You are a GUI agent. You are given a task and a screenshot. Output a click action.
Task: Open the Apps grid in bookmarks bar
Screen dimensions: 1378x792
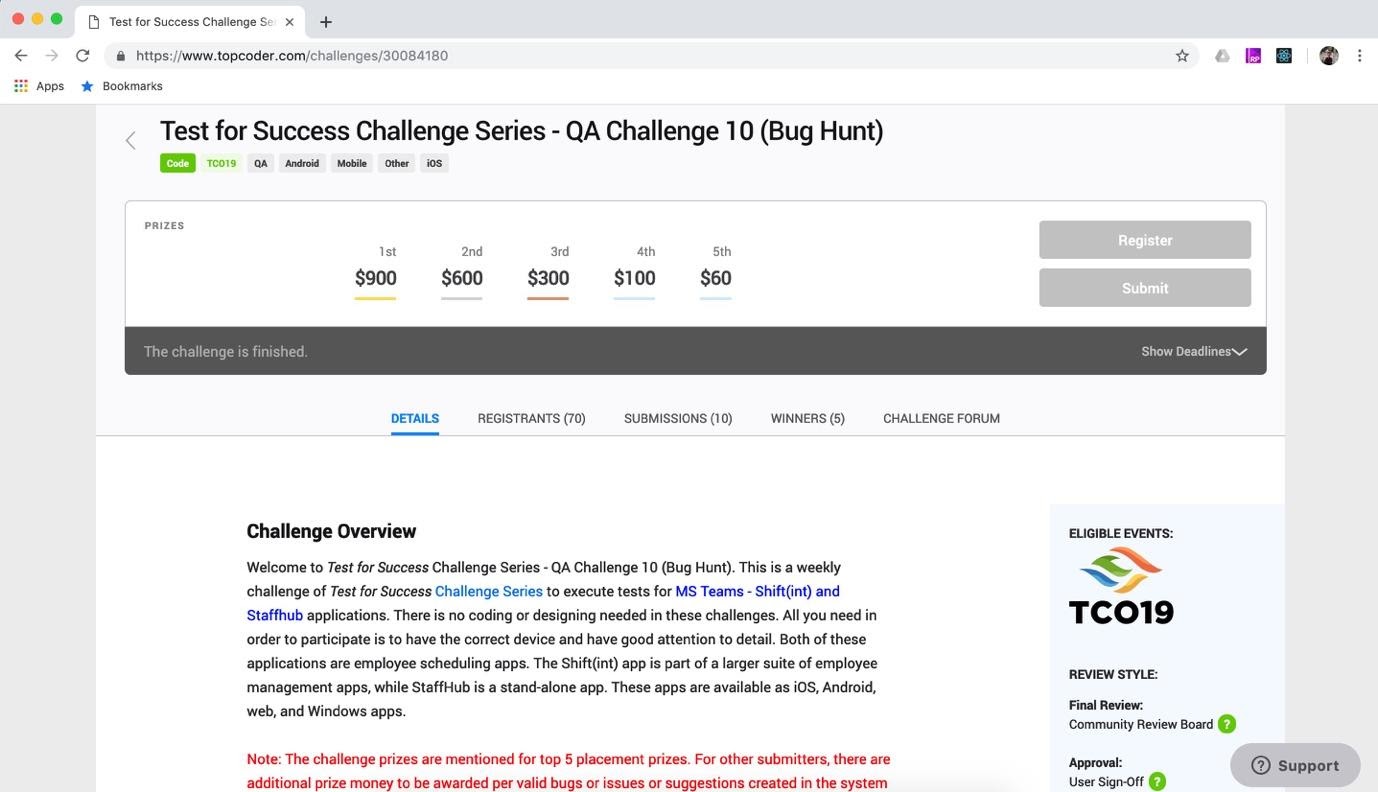click(x=39, y=86)
